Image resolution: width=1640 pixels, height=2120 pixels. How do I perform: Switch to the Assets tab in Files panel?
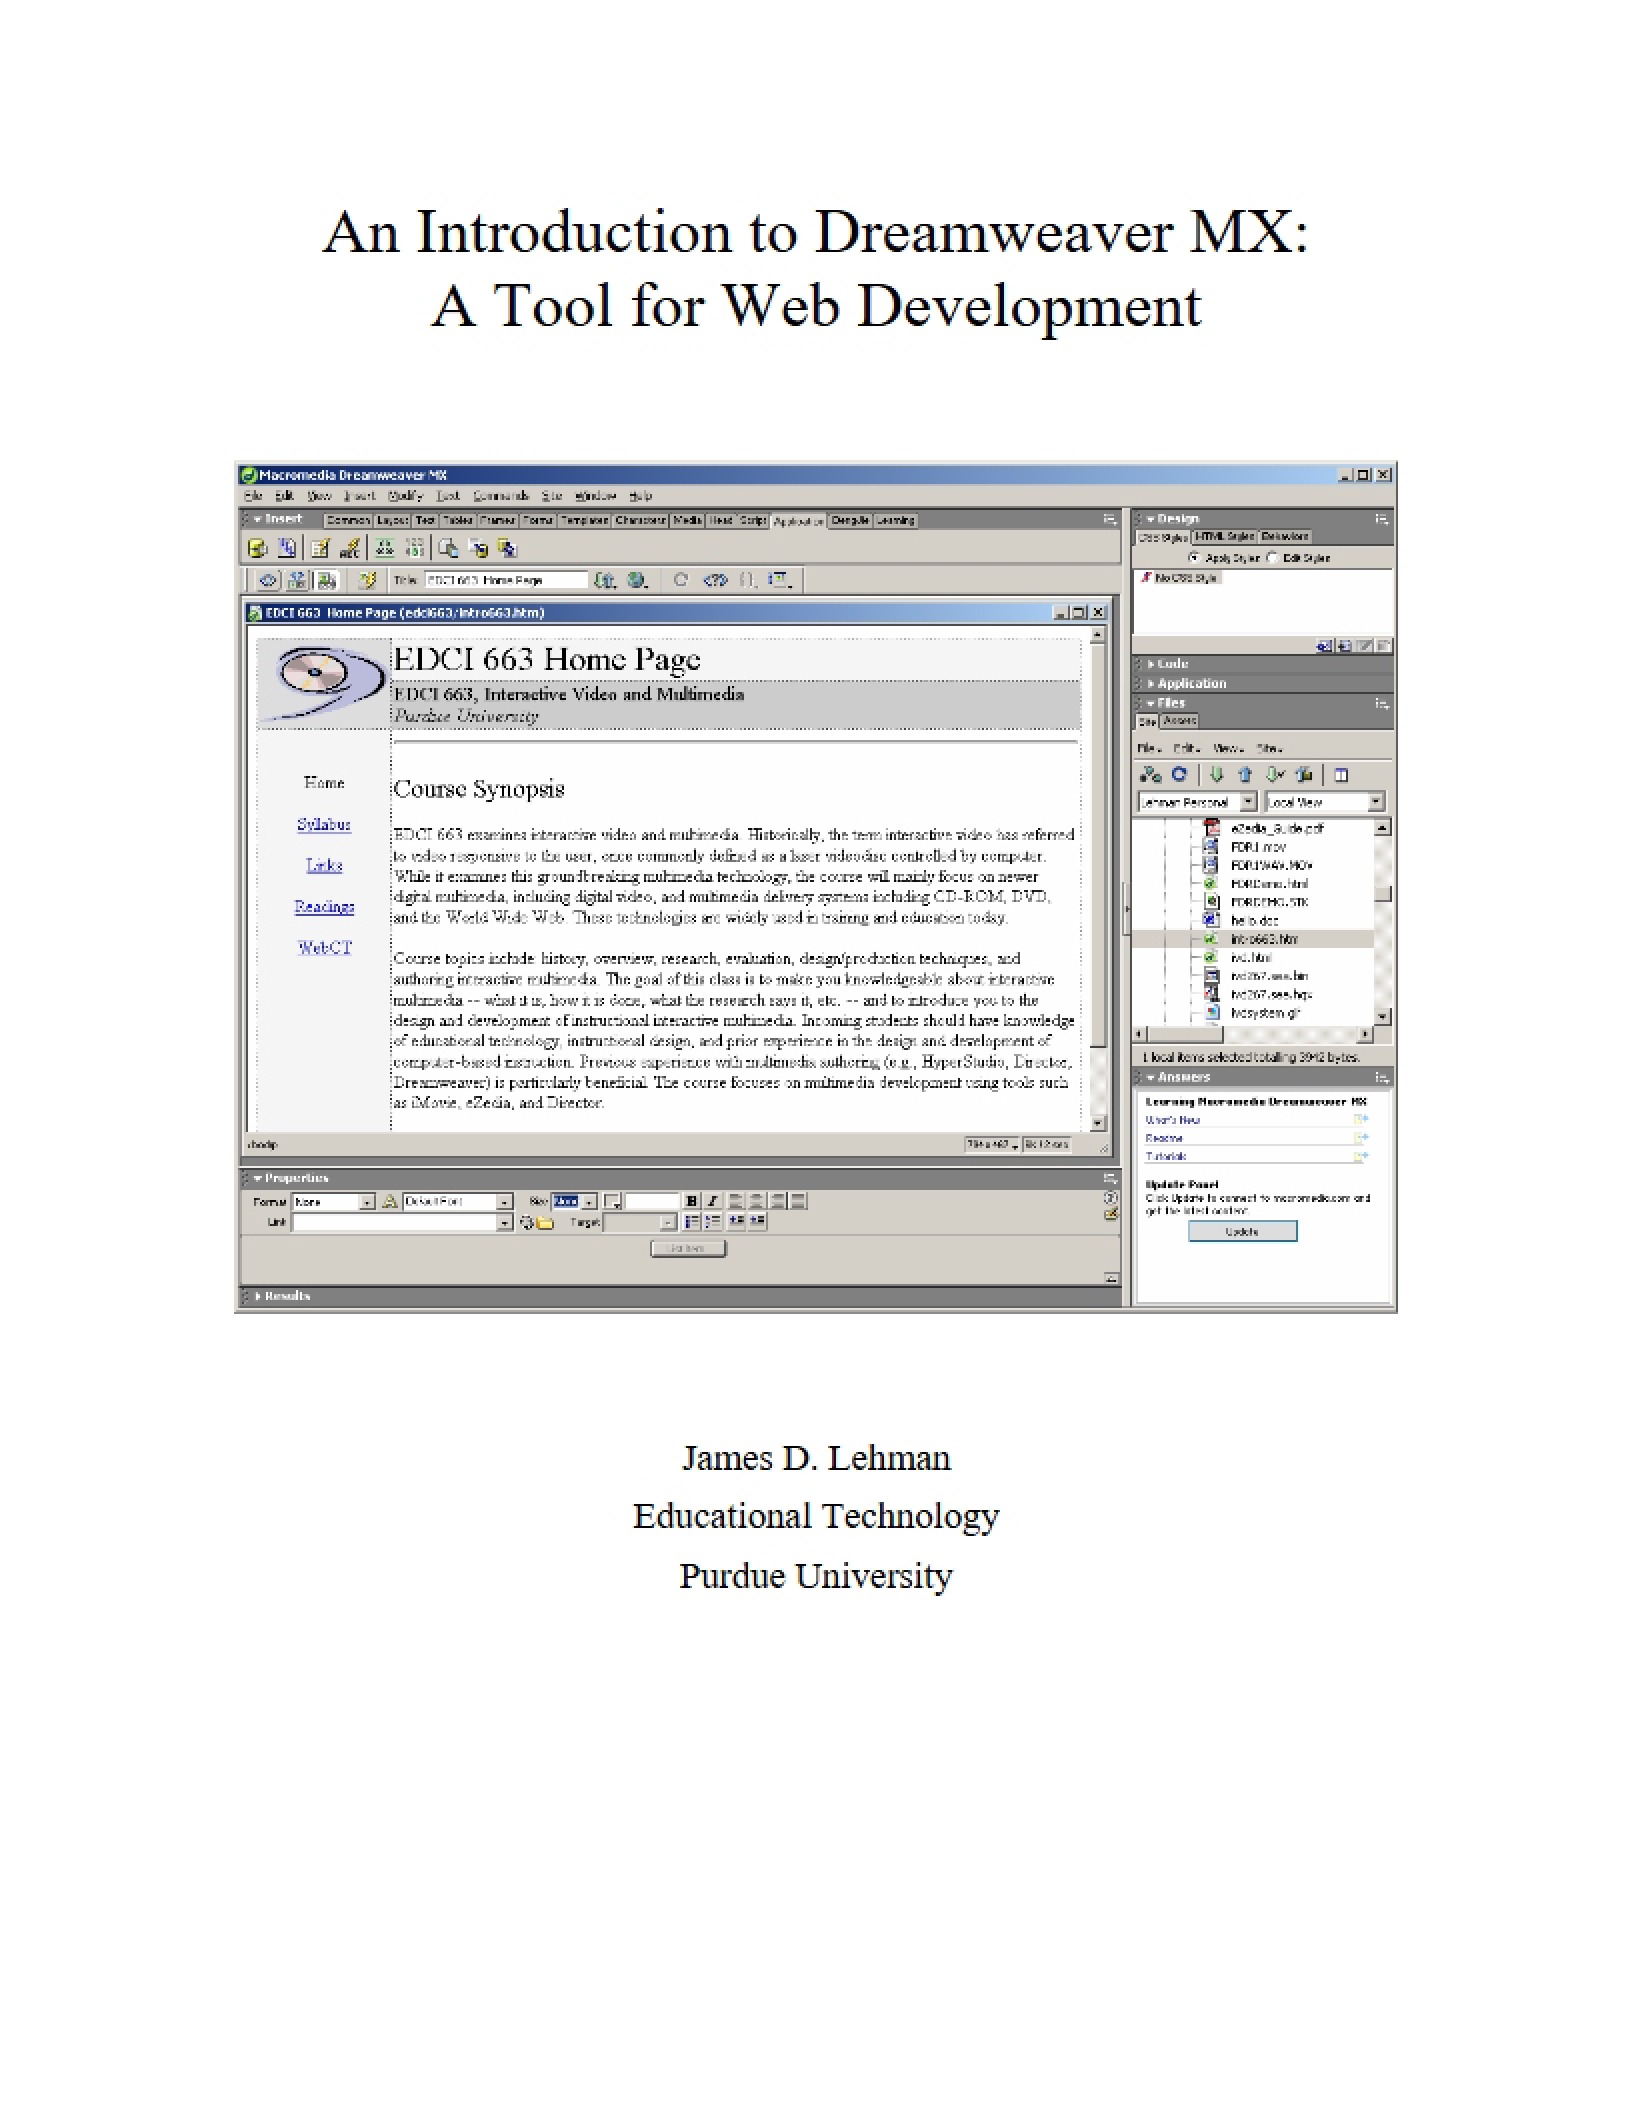[x=1179, y=721]
